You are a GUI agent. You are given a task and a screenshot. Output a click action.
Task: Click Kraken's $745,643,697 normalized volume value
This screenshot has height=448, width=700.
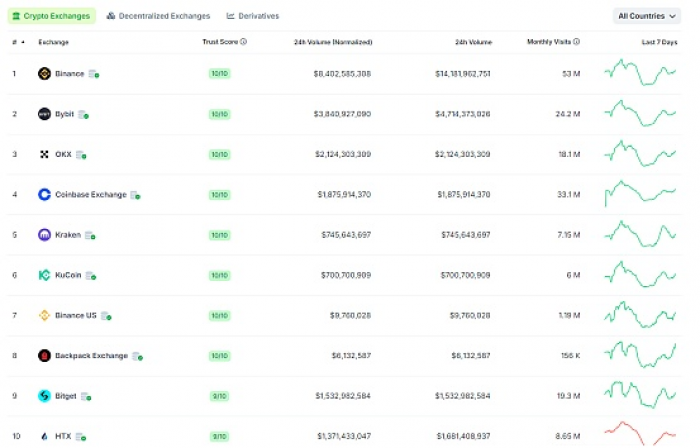[346, 235]
